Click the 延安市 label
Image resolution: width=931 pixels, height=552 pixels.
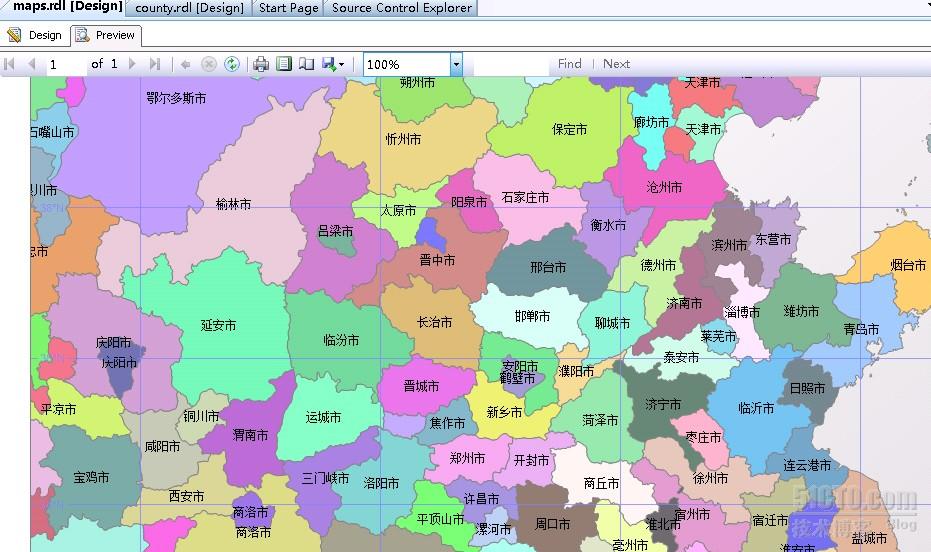pyautogui.click(x=218, y=325)
